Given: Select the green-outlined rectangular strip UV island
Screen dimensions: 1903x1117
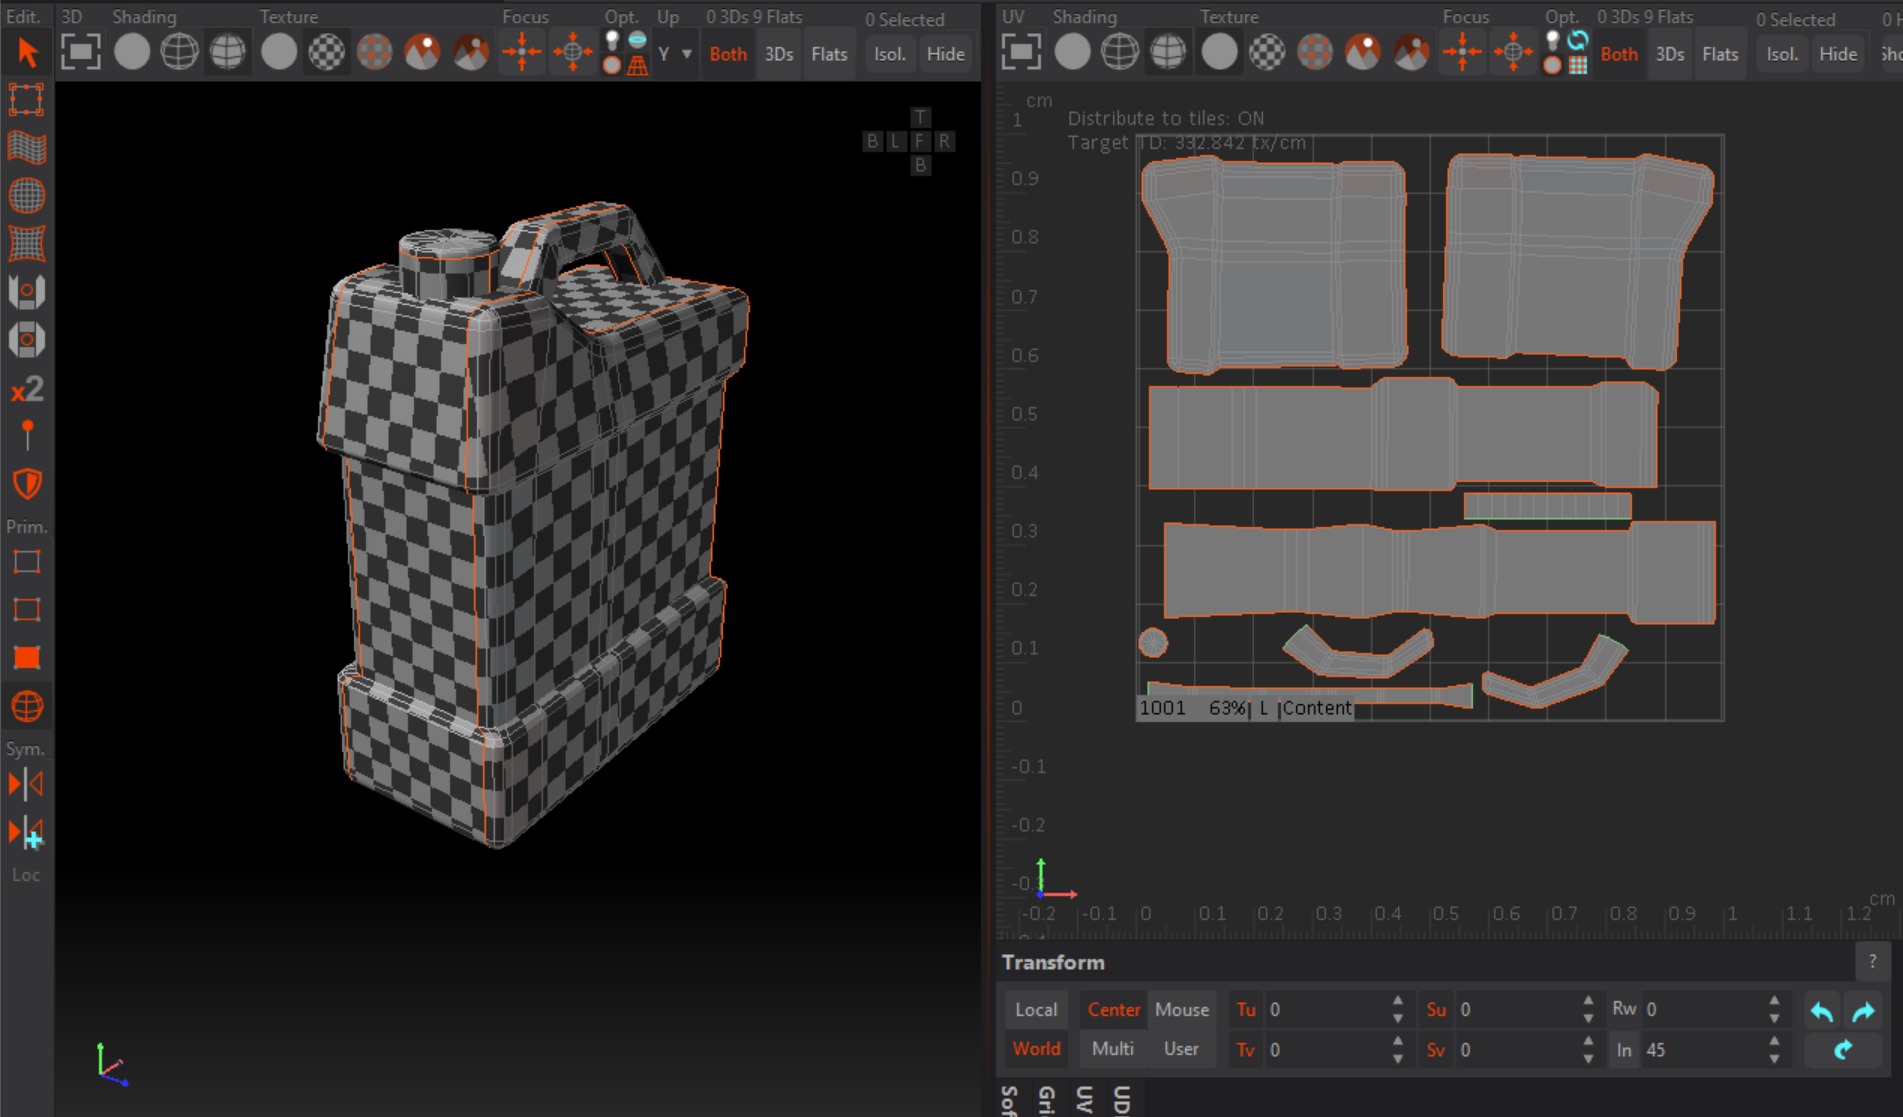Looking at the screenshot, I should pyautogui.click(x=1547, y=506).
